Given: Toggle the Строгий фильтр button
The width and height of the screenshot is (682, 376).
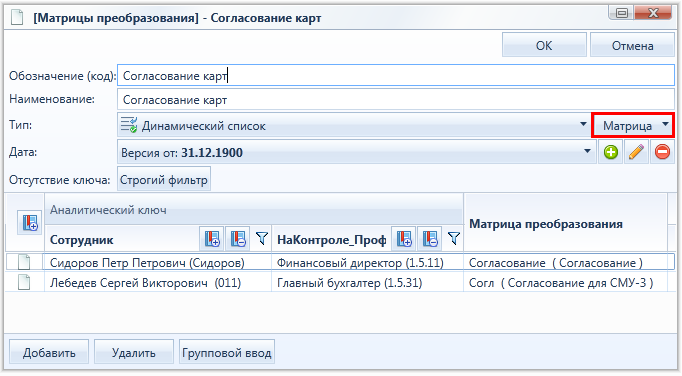Looking at the screenshot, I should coord(164,179).
